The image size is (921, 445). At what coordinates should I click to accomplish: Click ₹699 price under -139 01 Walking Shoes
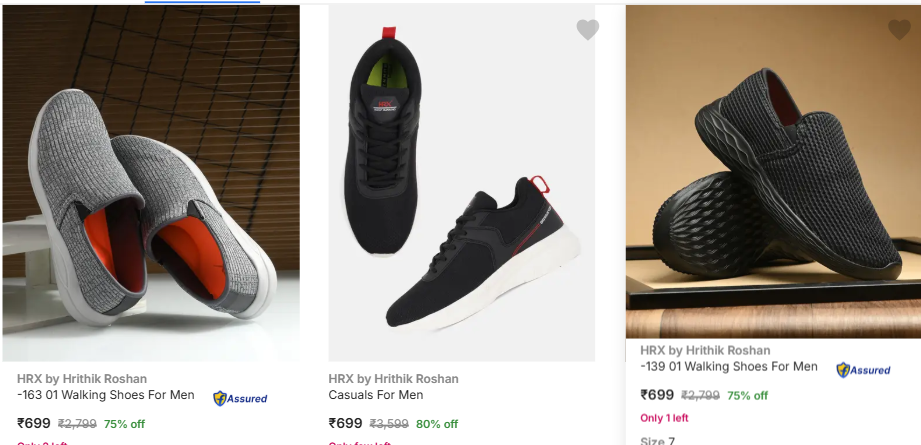(657, 395)
